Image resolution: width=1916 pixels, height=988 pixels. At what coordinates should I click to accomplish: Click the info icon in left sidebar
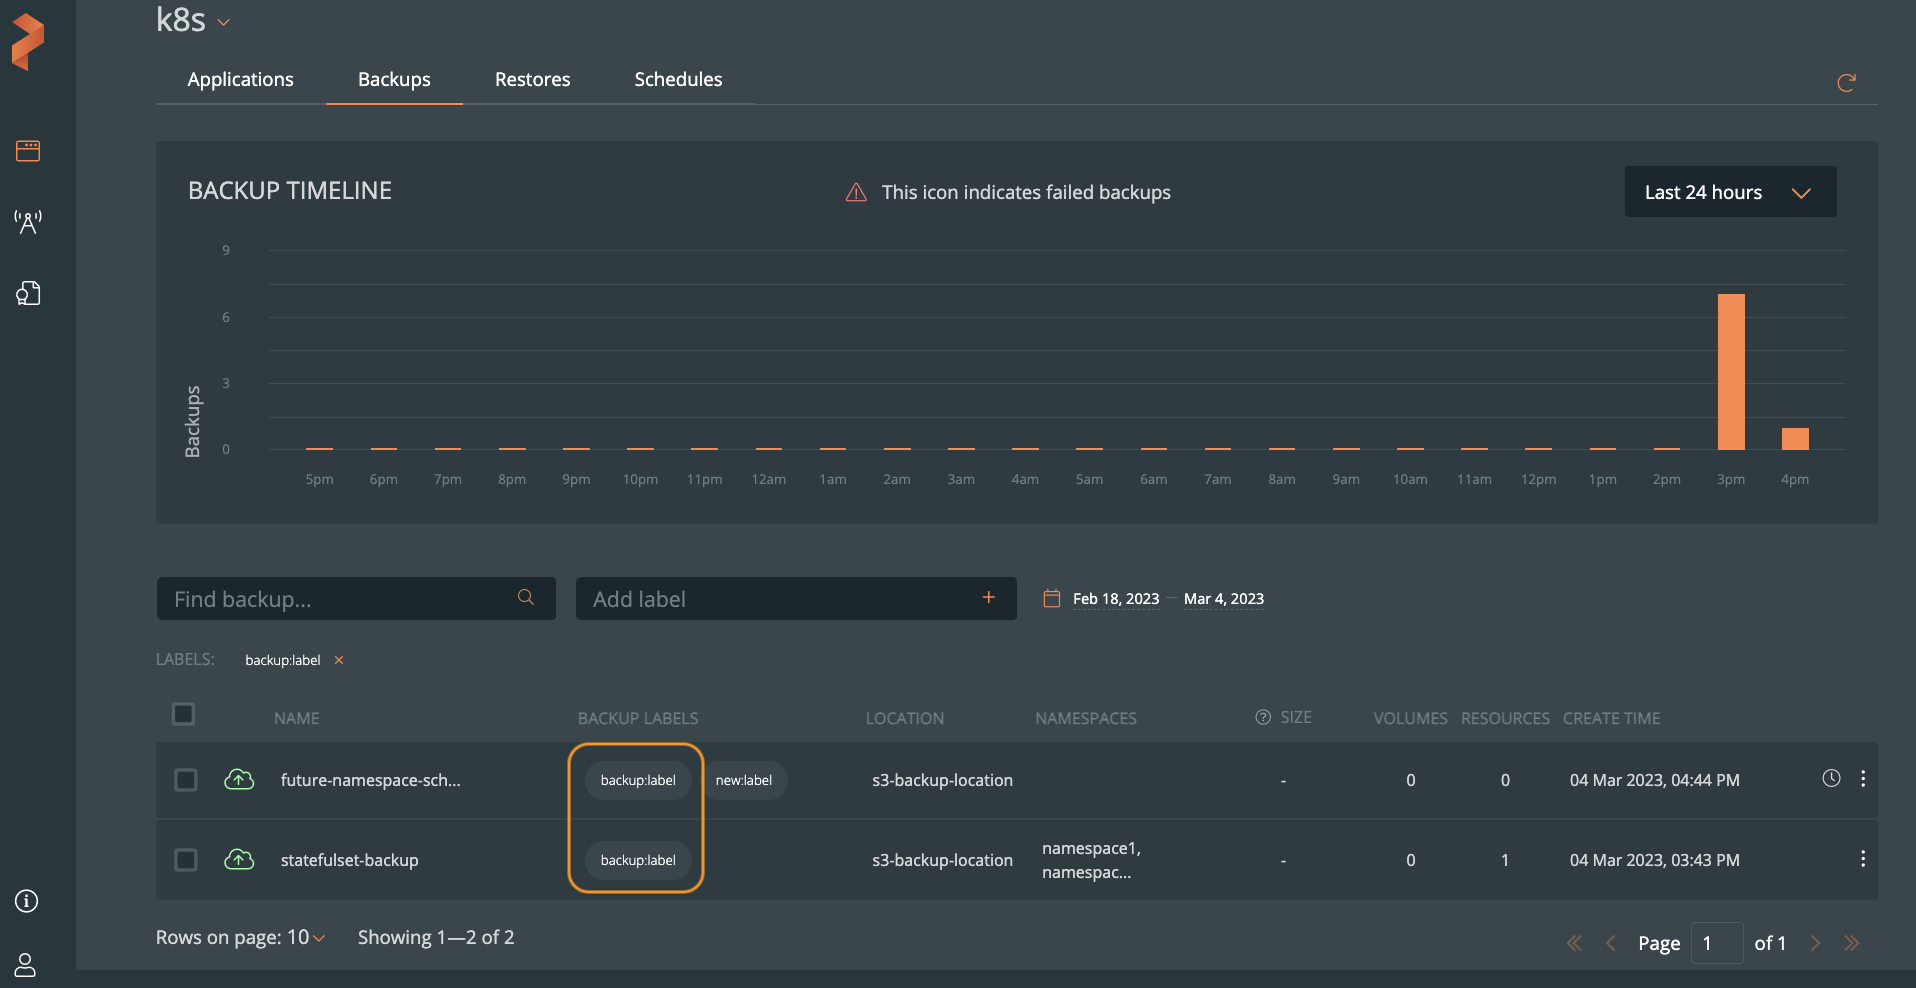(x=27, y=901)
